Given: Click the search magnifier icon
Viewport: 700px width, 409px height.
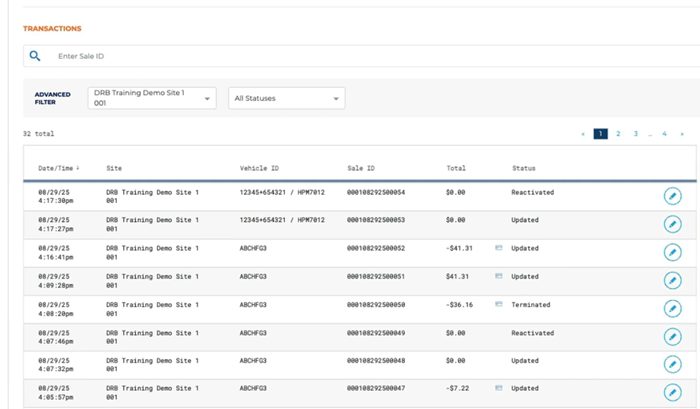Looking at the screenshot, I should 35,56.
